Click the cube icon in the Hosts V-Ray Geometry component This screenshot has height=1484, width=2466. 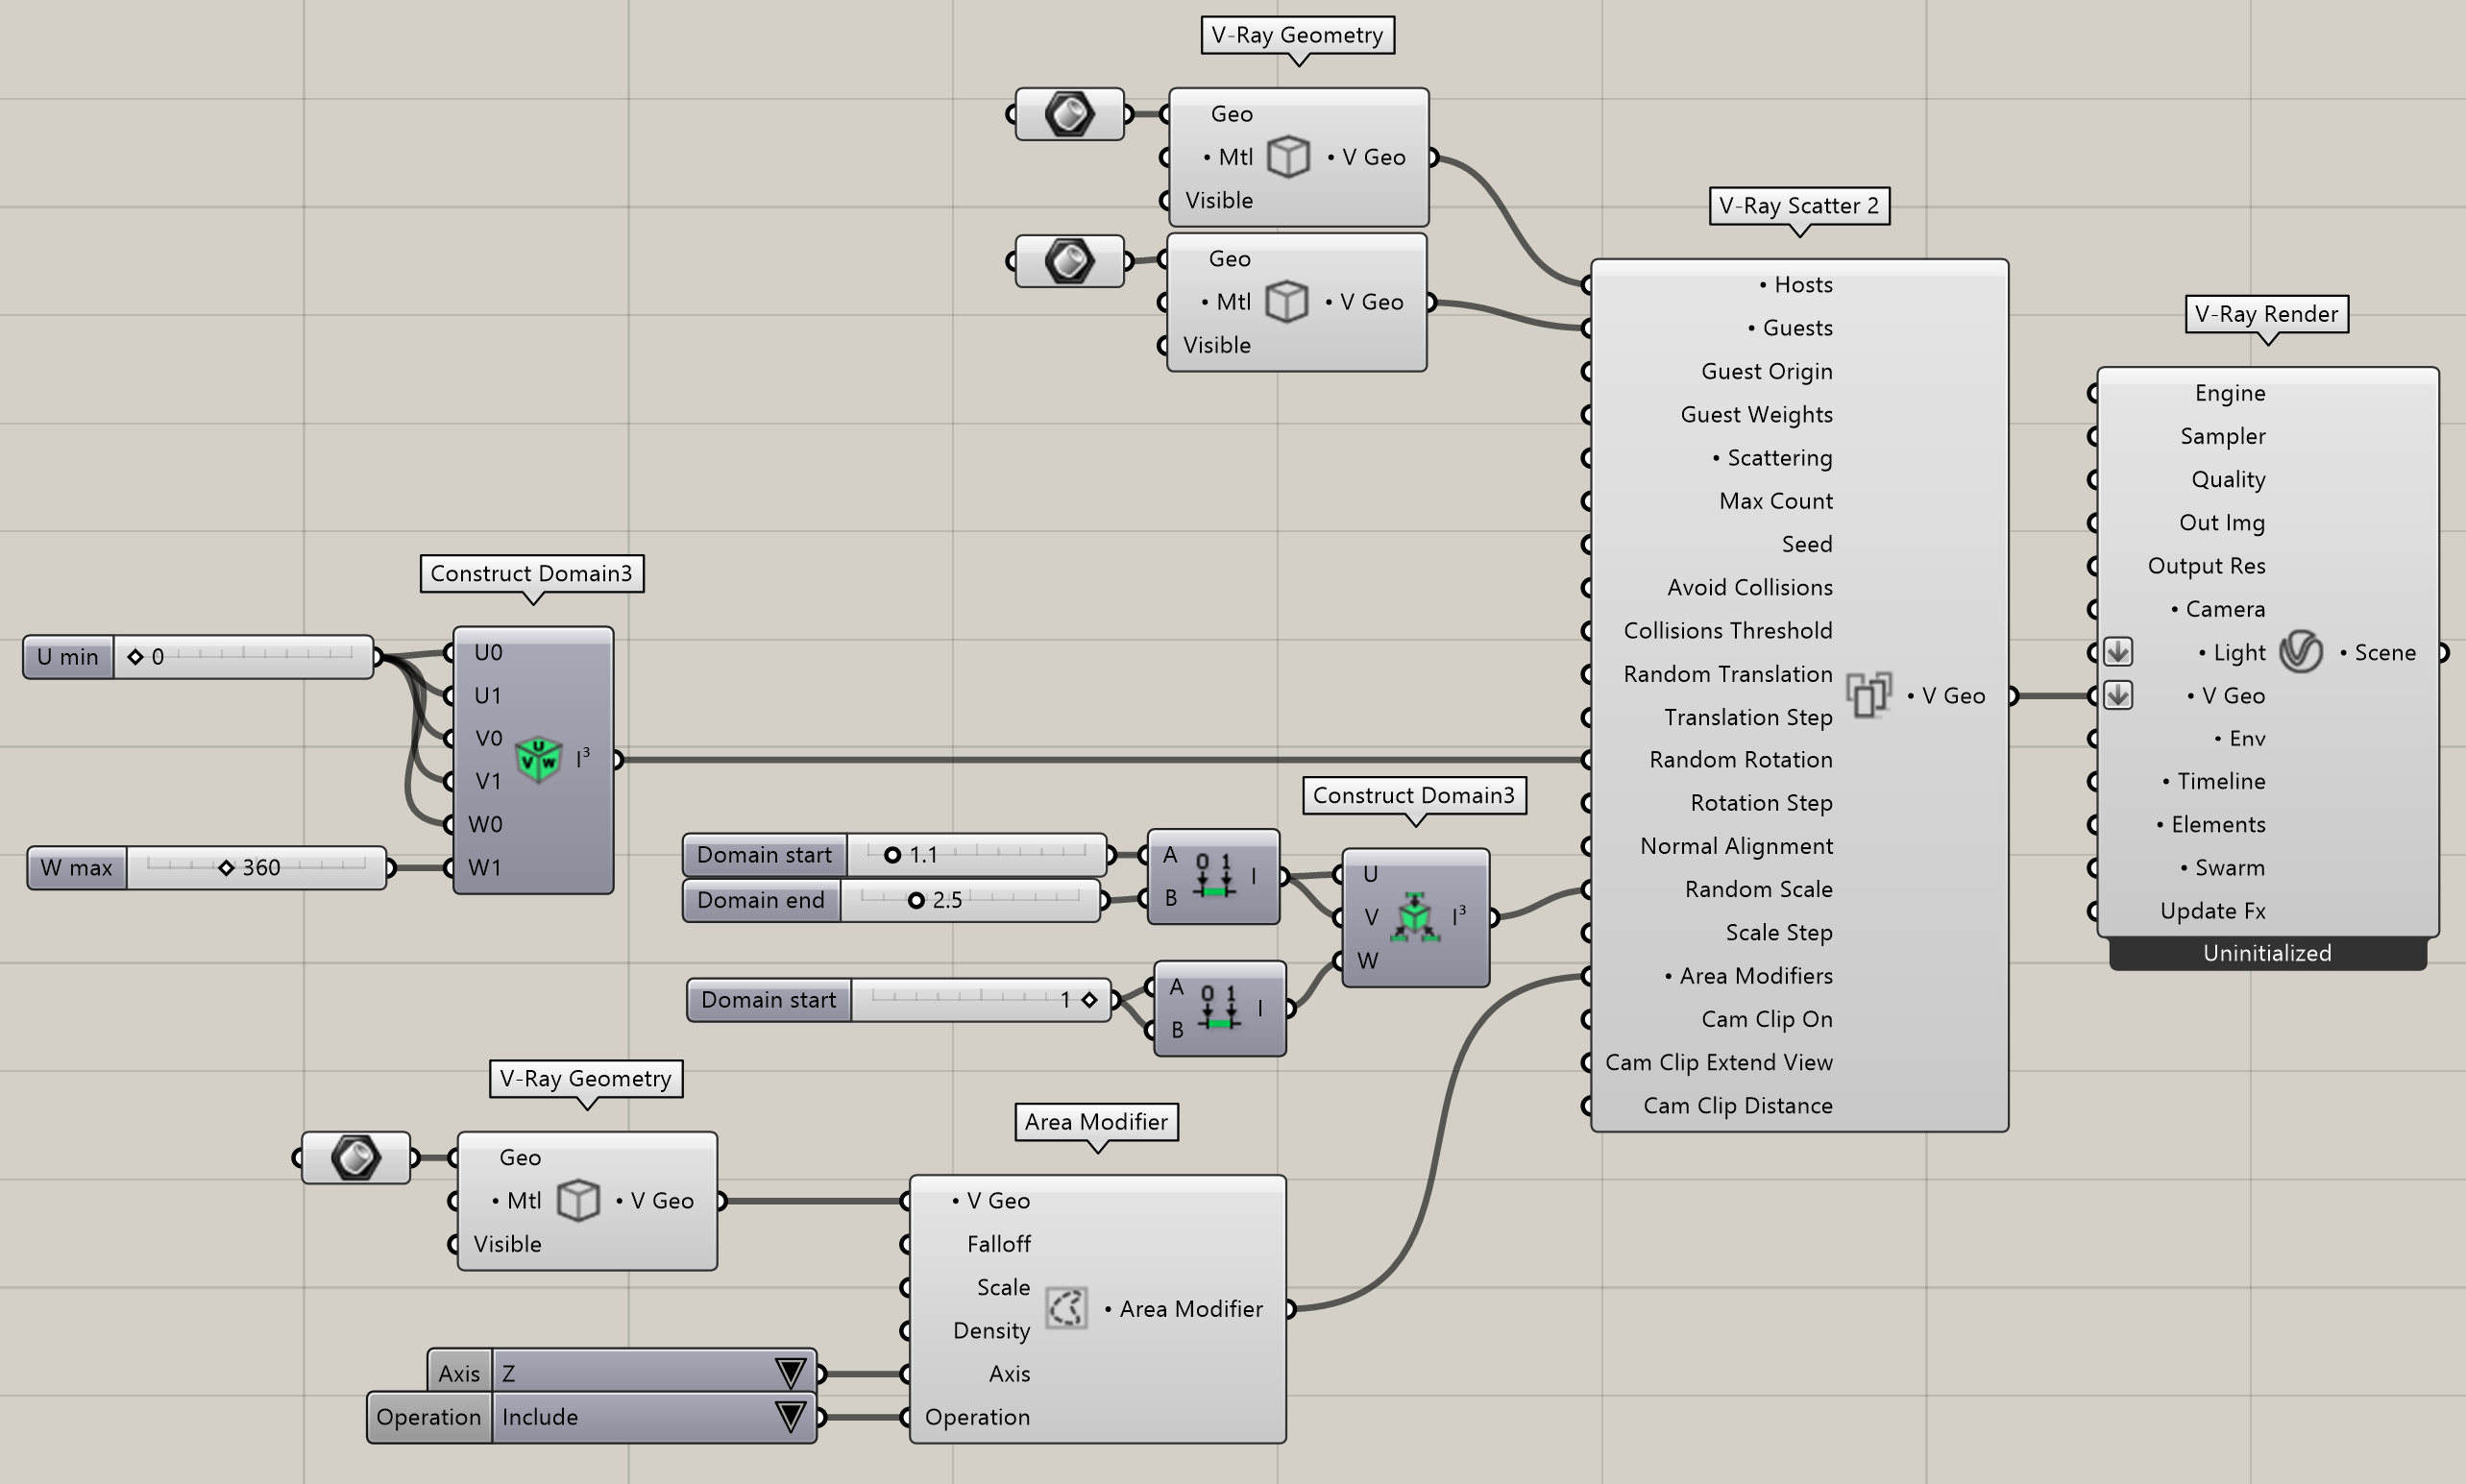click(x=1288, y=157)
